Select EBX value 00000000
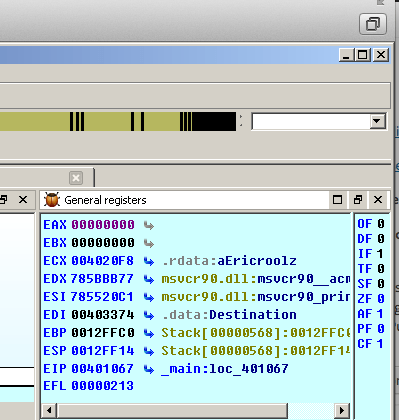Screen dimensions: 399x420 (103, 243)
